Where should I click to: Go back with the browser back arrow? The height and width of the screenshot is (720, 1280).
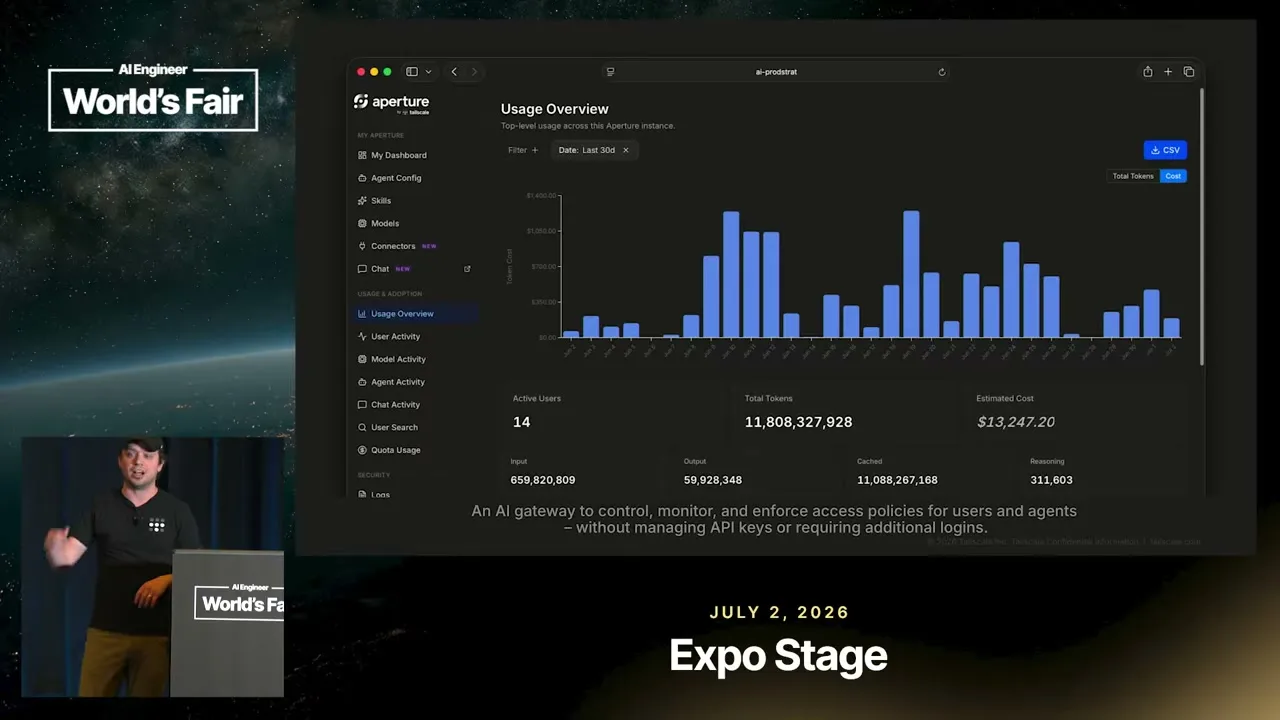click(454, 72)
